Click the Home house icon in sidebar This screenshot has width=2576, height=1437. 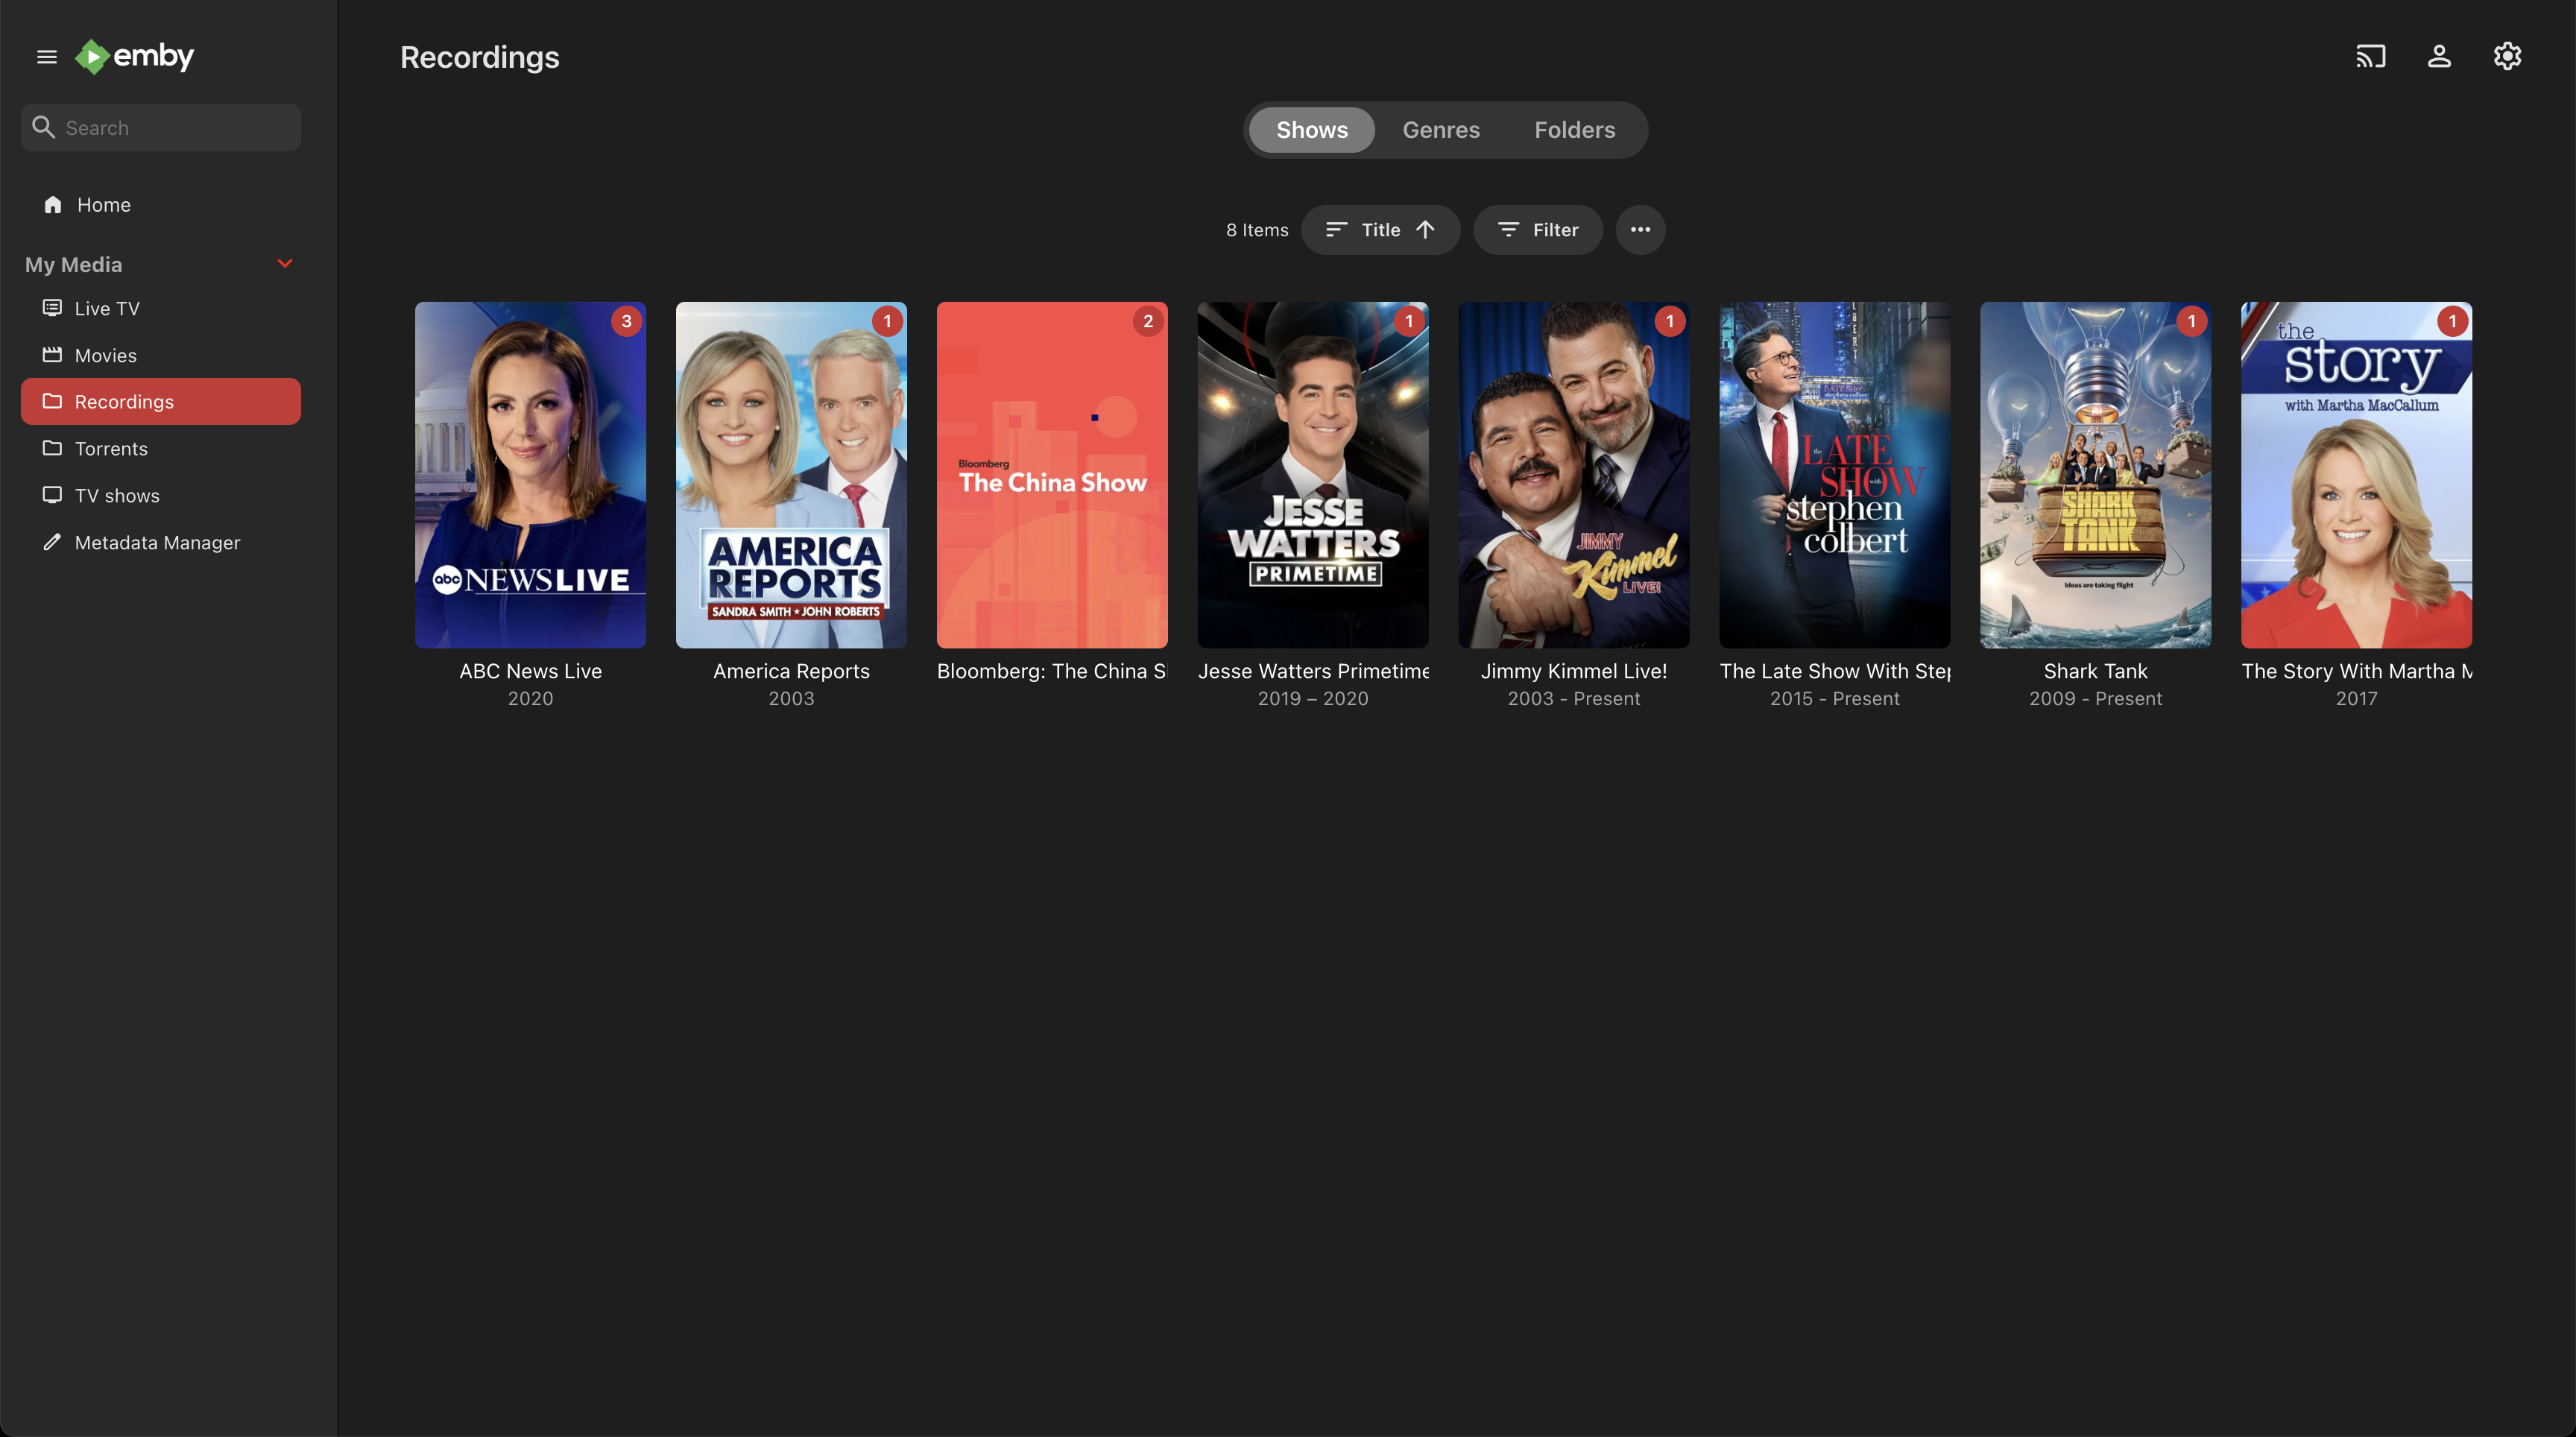point(53,204)
